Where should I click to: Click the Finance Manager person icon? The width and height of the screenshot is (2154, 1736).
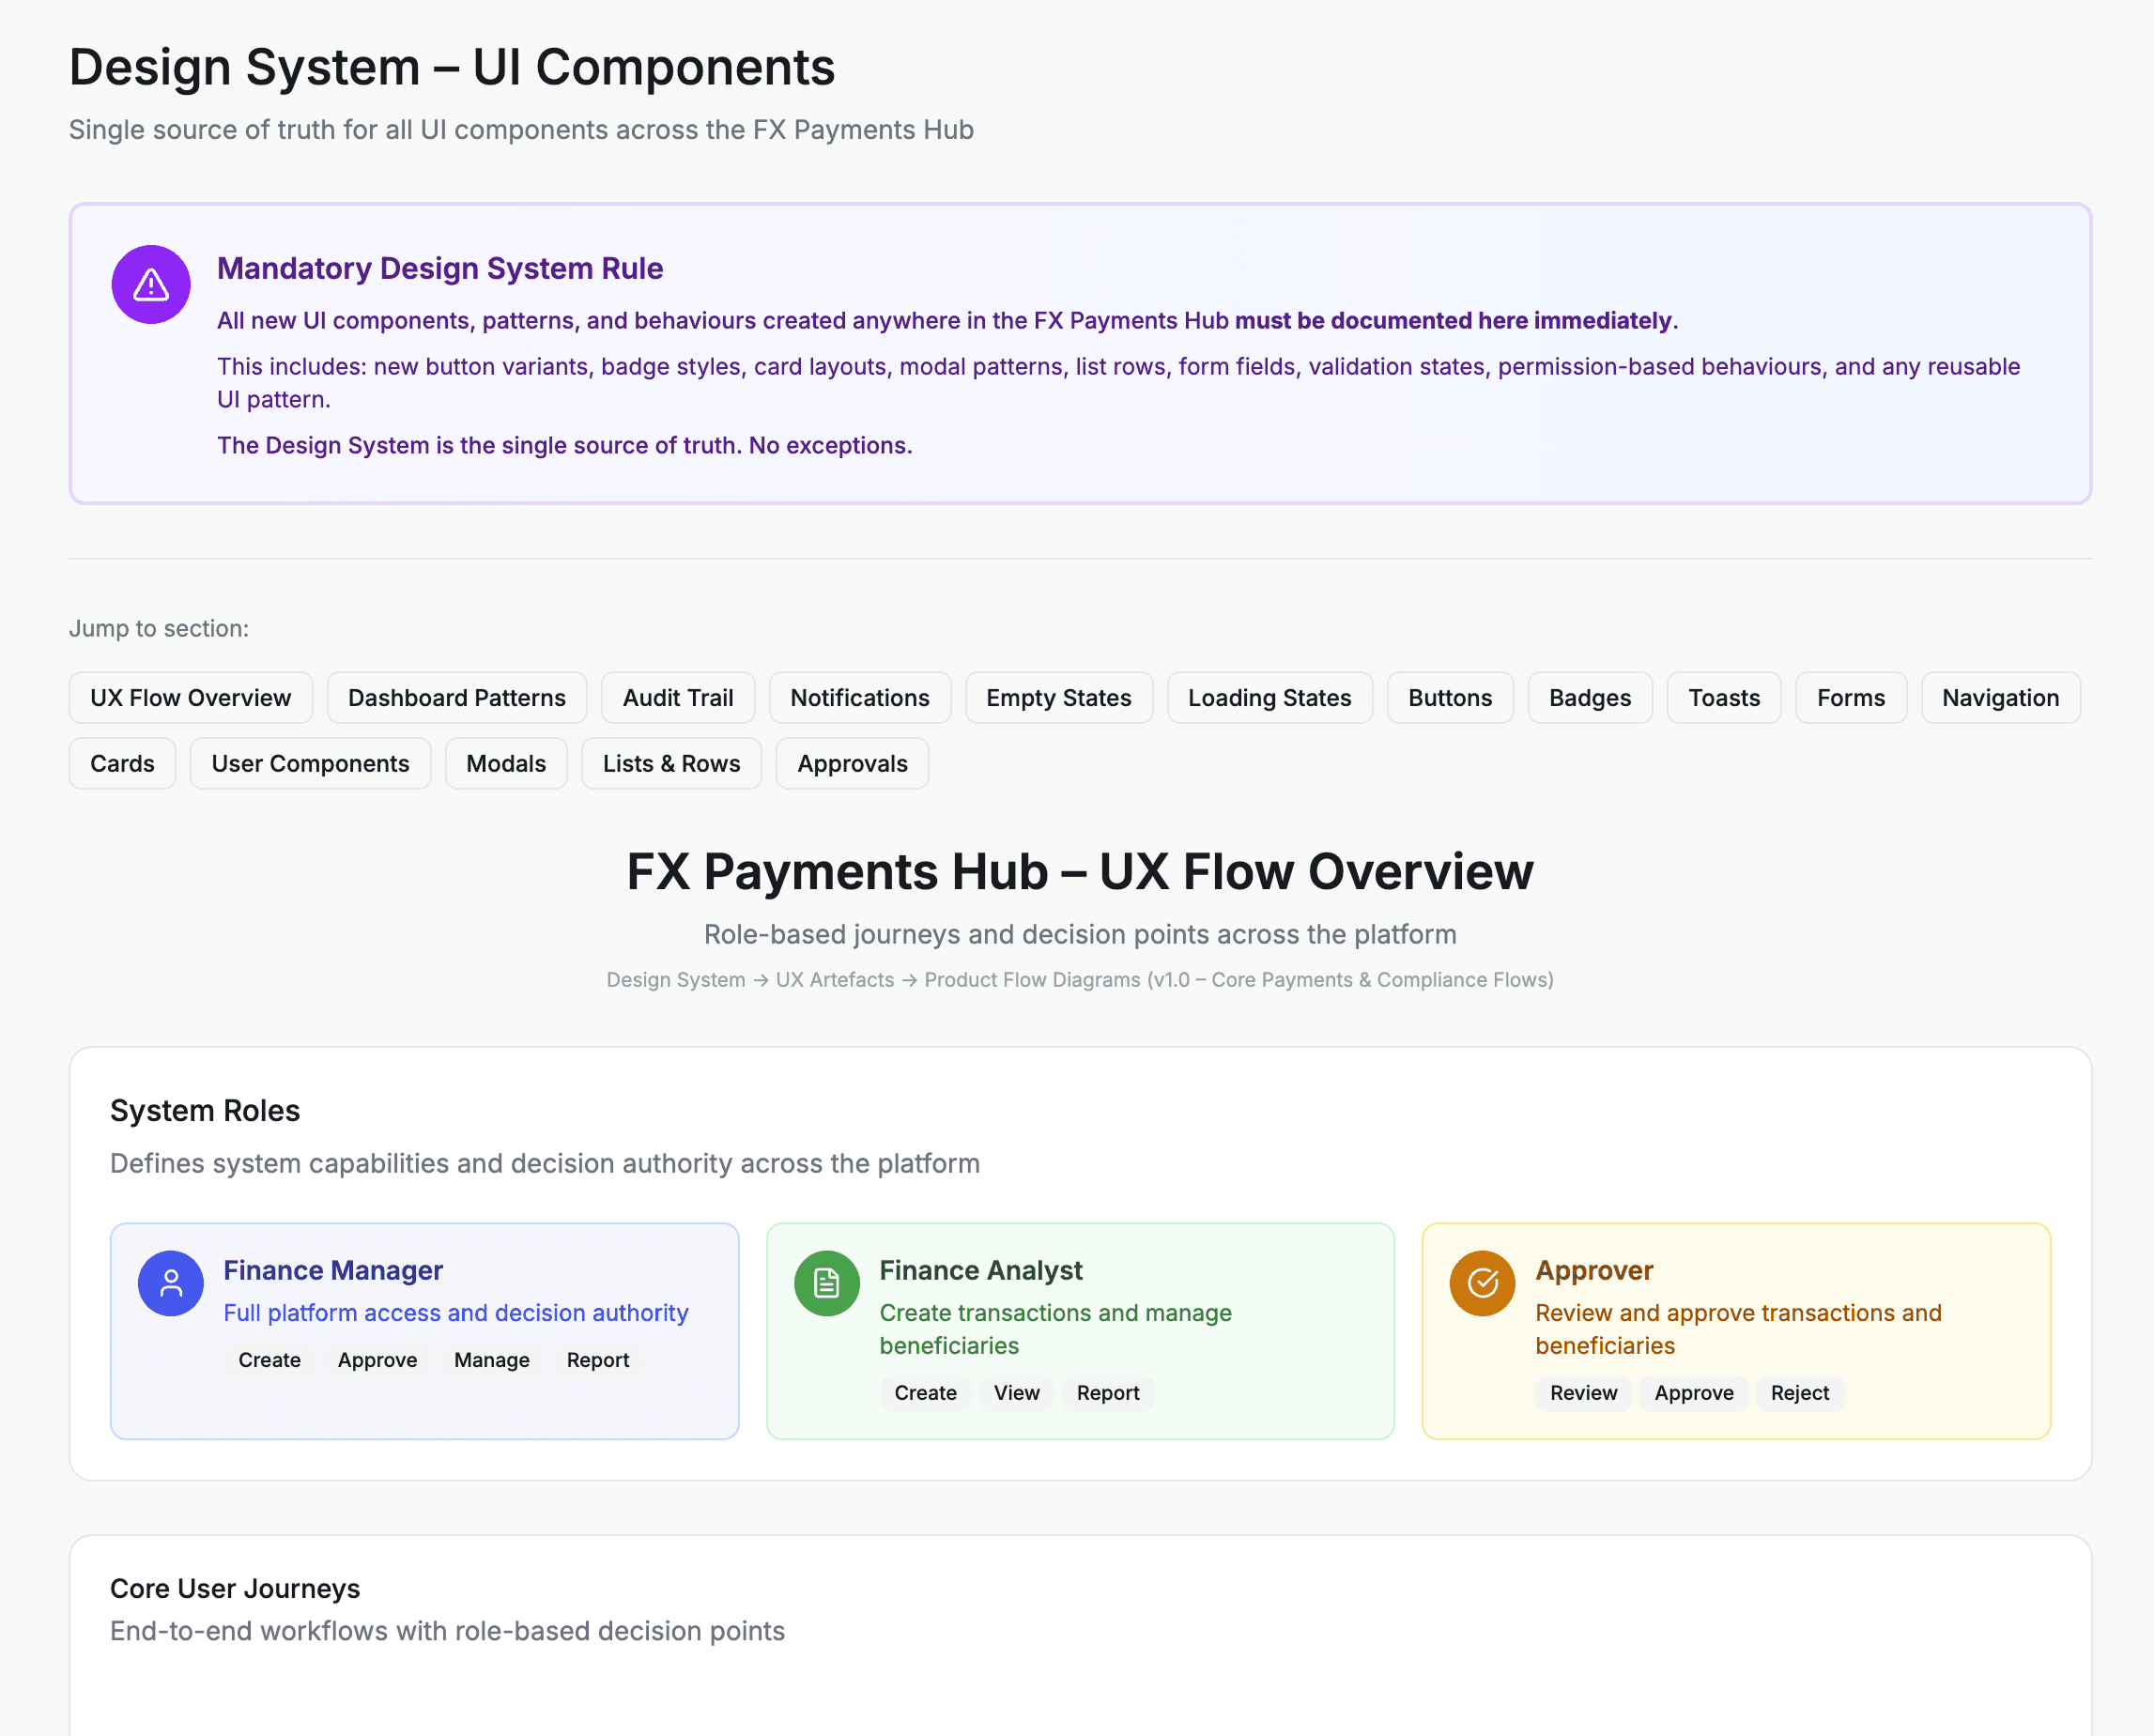pyautogui.click(x=171, y=1283)
